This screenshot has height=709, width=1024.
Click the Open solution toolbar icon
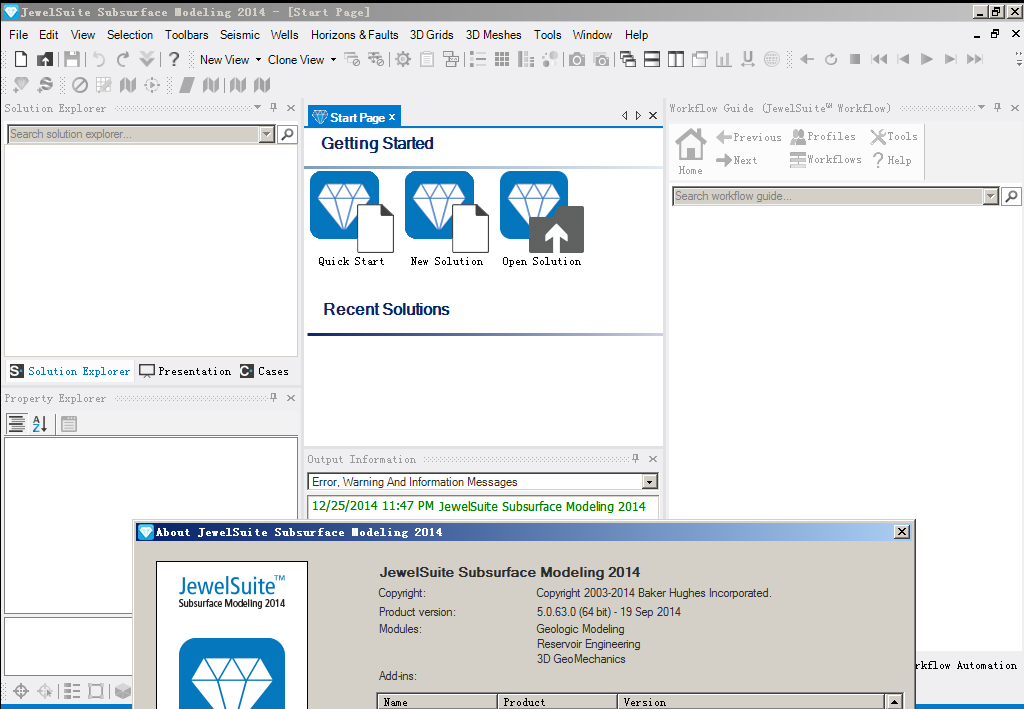[x=44, y=59]
